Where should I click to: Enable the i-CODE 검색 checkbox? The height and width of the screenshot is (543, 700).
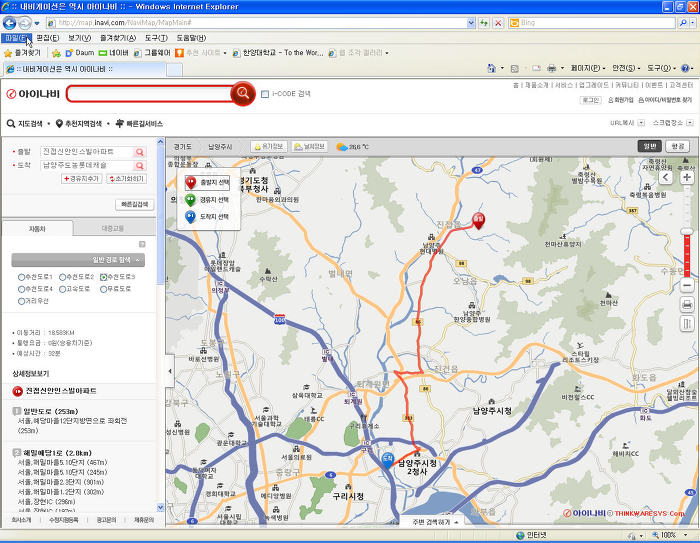(265, 94)
